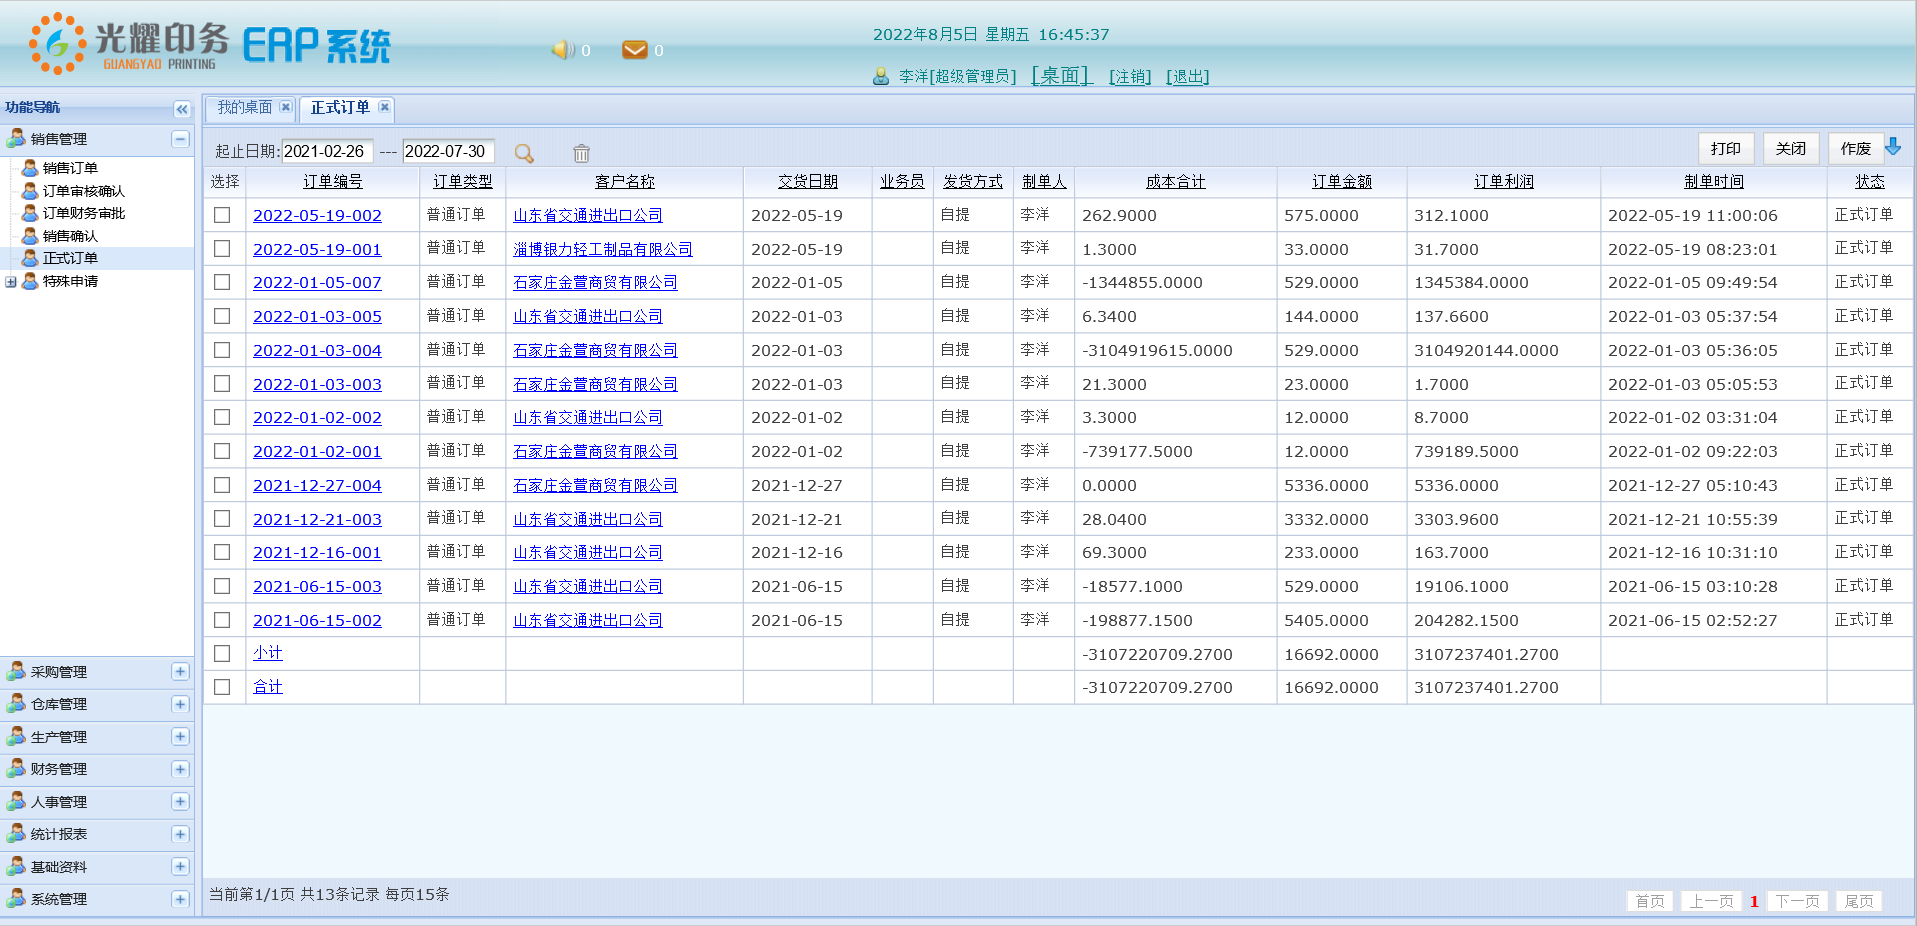The width and height of the screenshot is (1917, 926).
Task: Open the envelope messages icon
Action: (634, 49)
